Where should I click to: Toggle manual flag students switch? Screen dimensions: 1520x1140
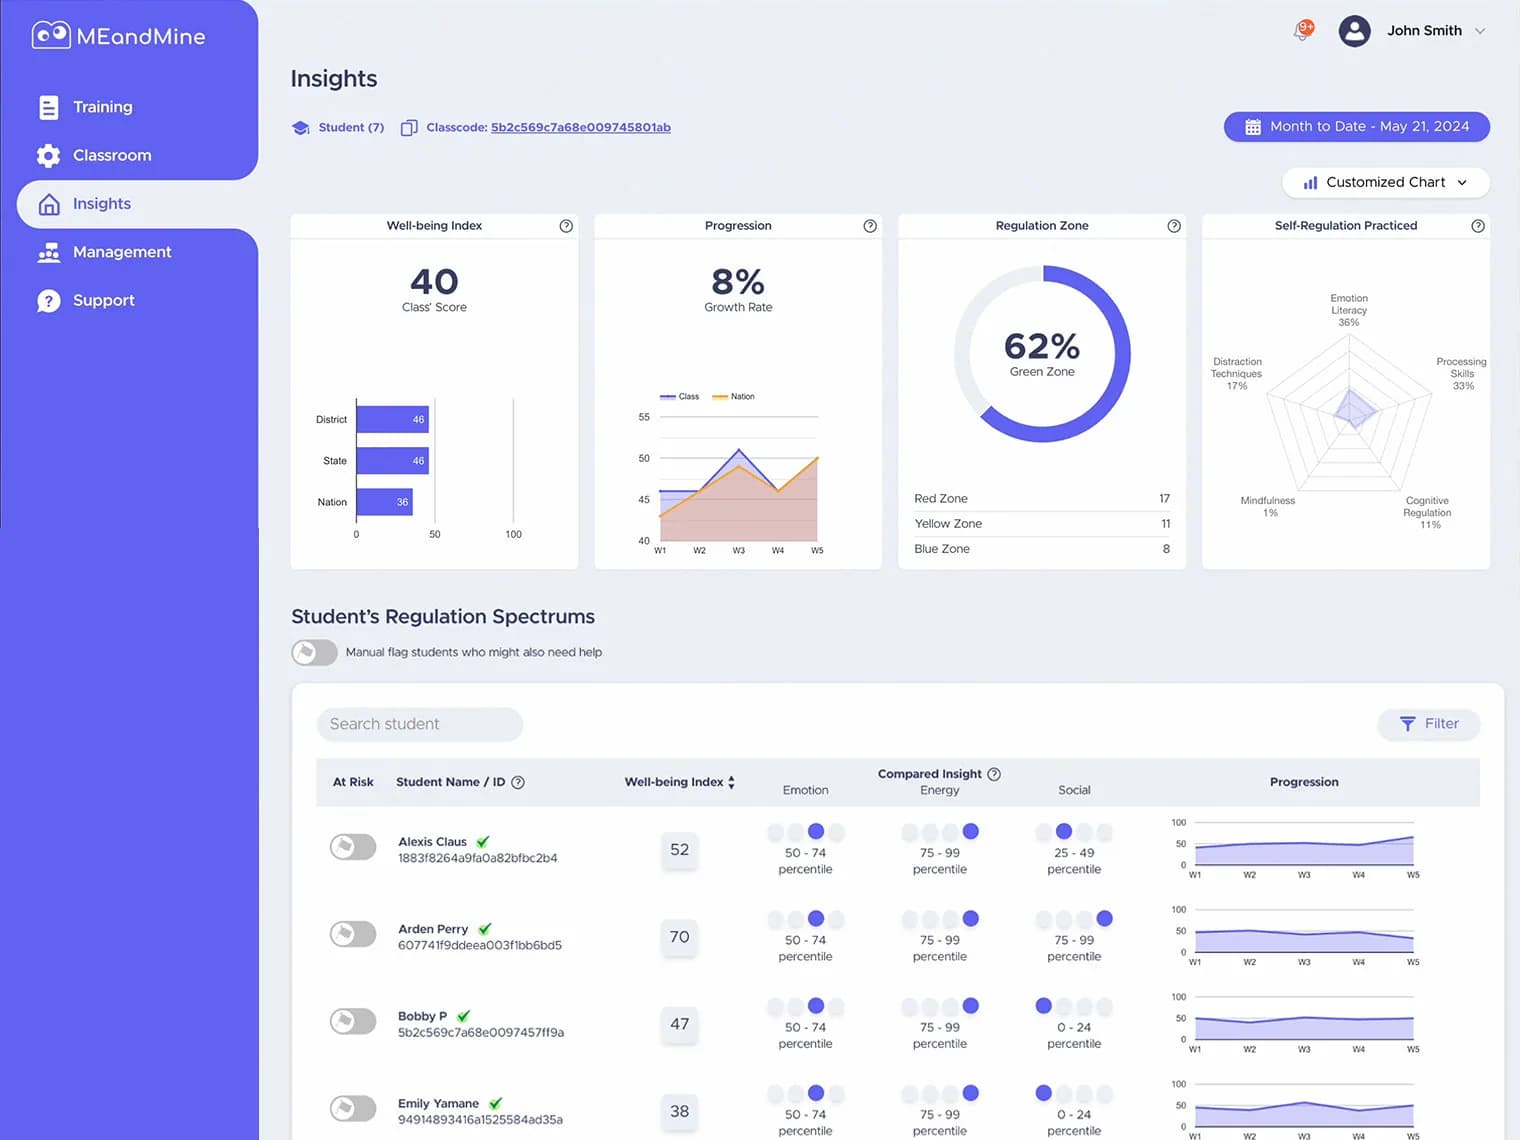tap(314, 652)
